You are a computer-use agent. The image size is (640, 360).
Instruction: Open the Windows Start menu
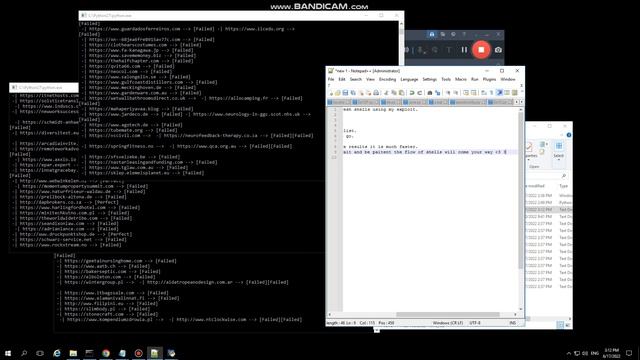(x=8, y=353)
